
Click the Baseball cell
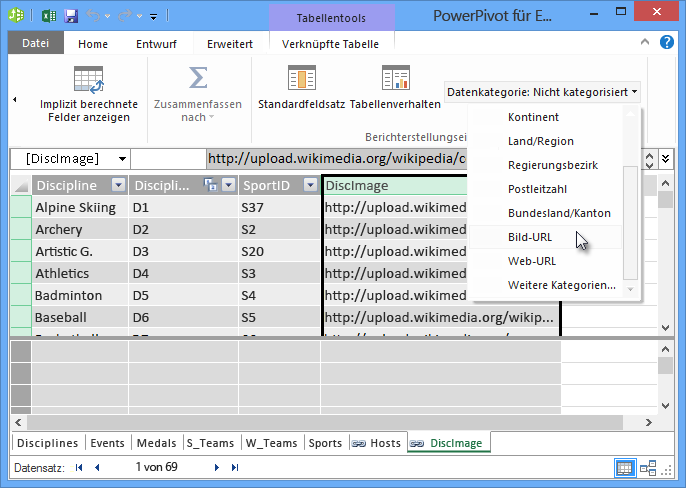(x=80, y=317)
